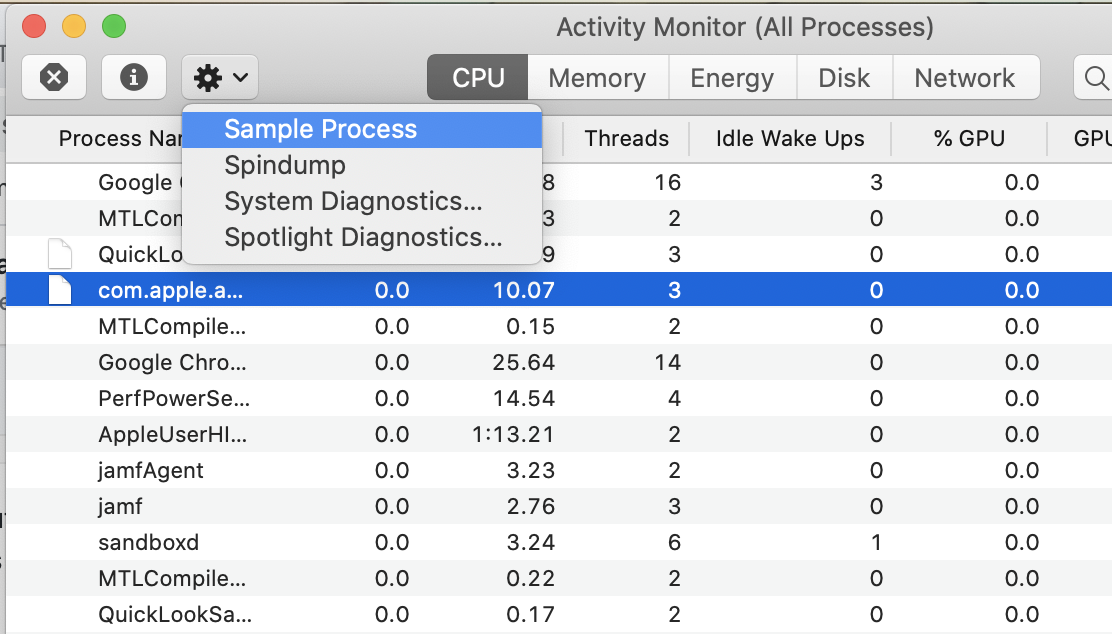Select the jamfAgent process row
The image size is (1112, 634).
tap(559, 470)
